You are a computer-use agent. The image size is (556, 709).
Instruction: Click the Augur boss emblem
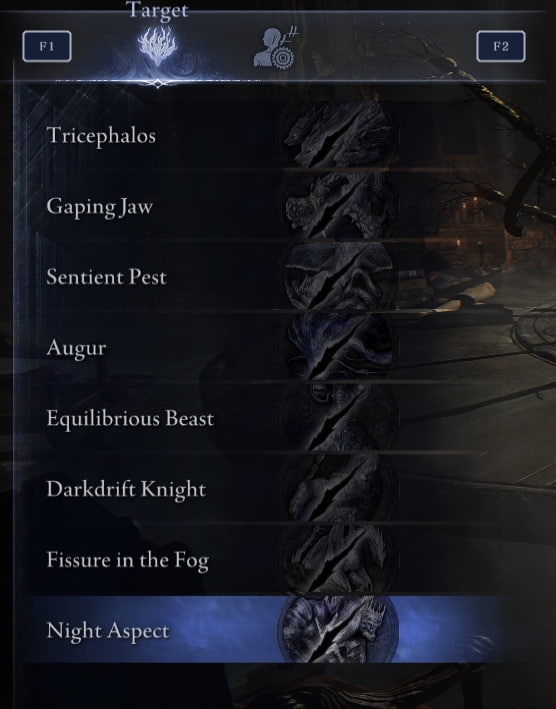click(x=338, y=347)
